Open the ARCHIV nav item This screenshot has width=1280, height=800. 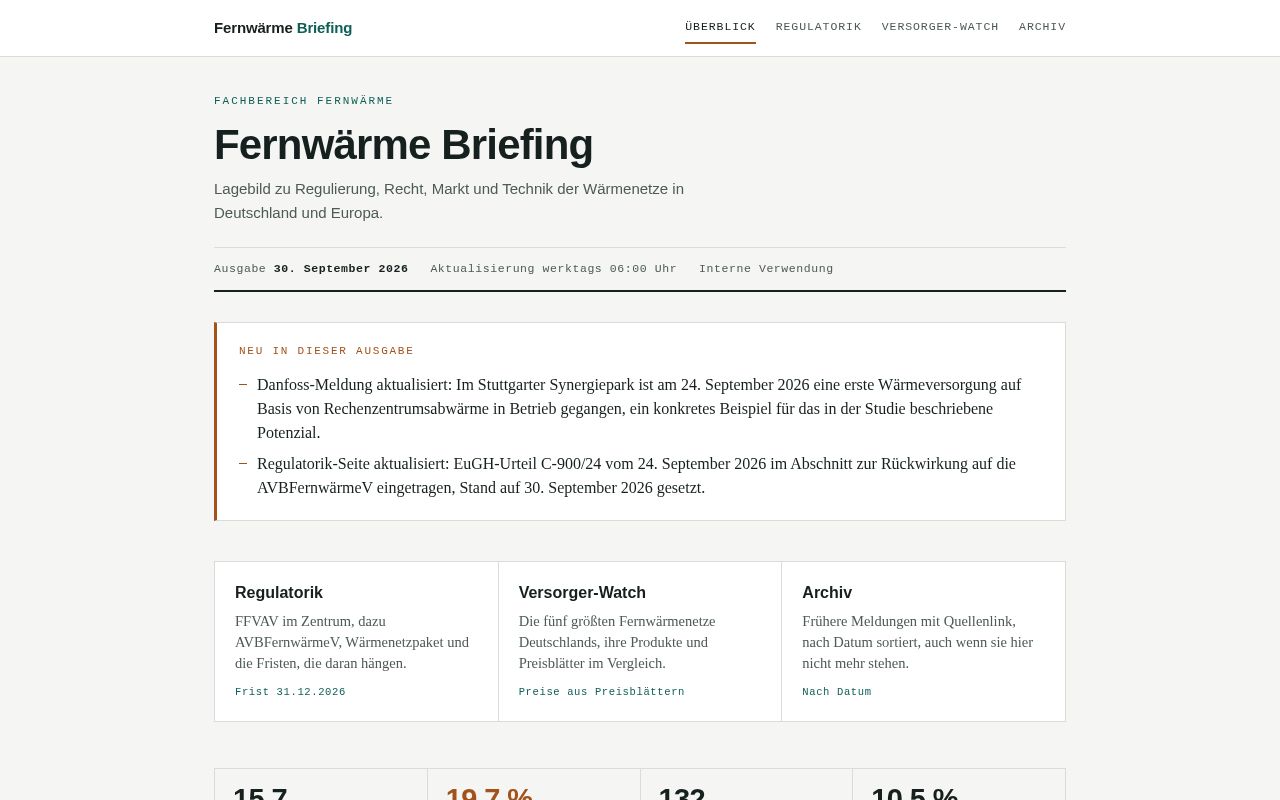point(1042,27)
